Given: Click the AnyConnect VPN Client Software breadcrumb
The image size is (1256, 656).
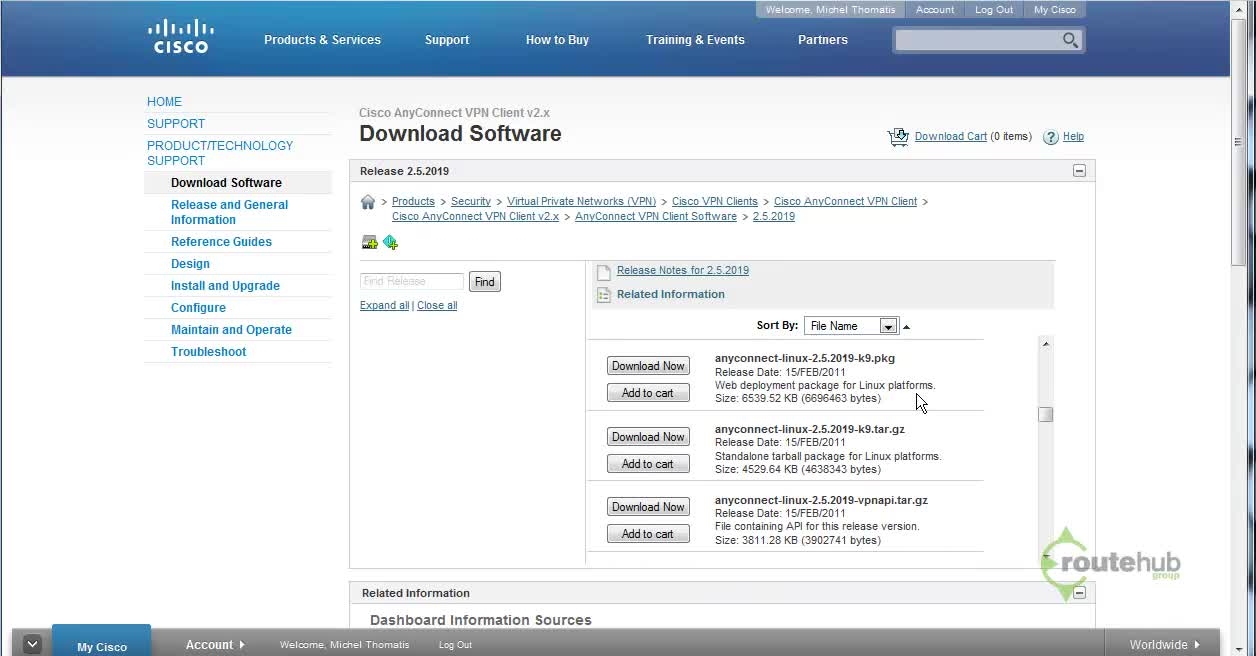Looking at the screenshot, I should (x=656, y=217).
